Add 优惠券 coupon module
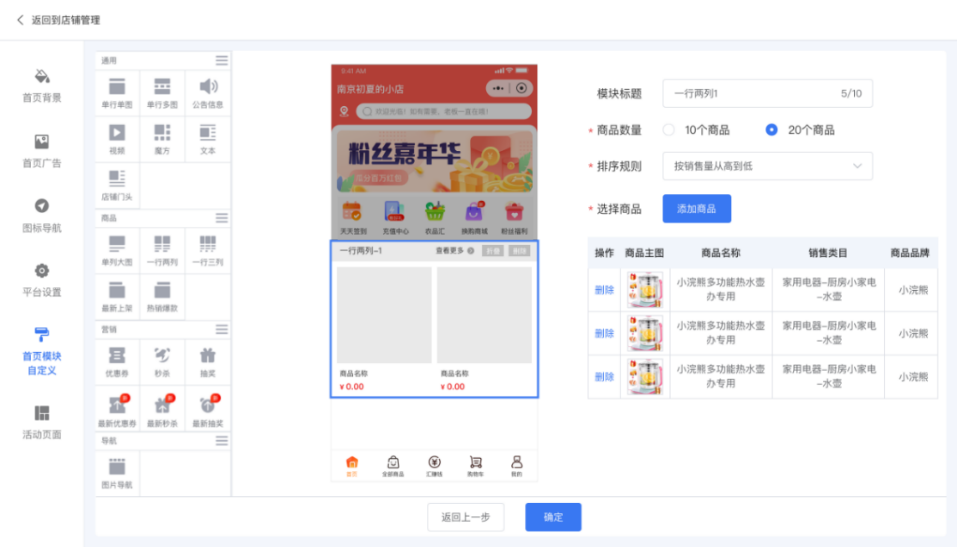The height and width of the screenshot is (547, 957). click(x=117, y=362)
